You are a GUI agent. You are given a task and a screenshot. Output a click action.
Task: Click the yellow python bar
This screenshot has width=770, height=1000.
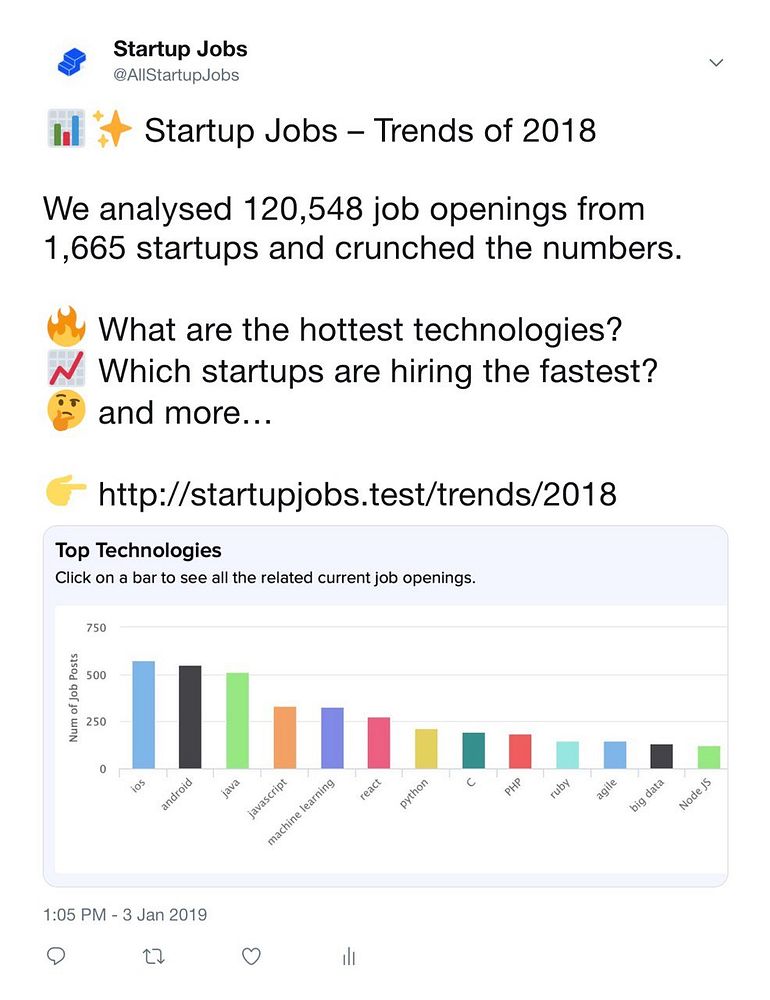(426, 748)
